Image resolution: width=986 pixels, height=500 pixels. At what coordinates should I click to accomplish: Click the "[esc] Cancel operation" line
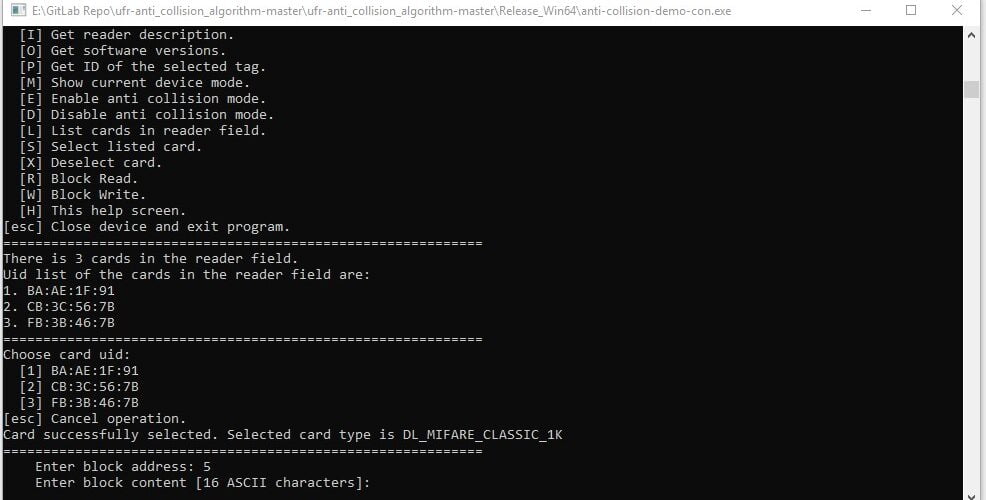(95, 419)
